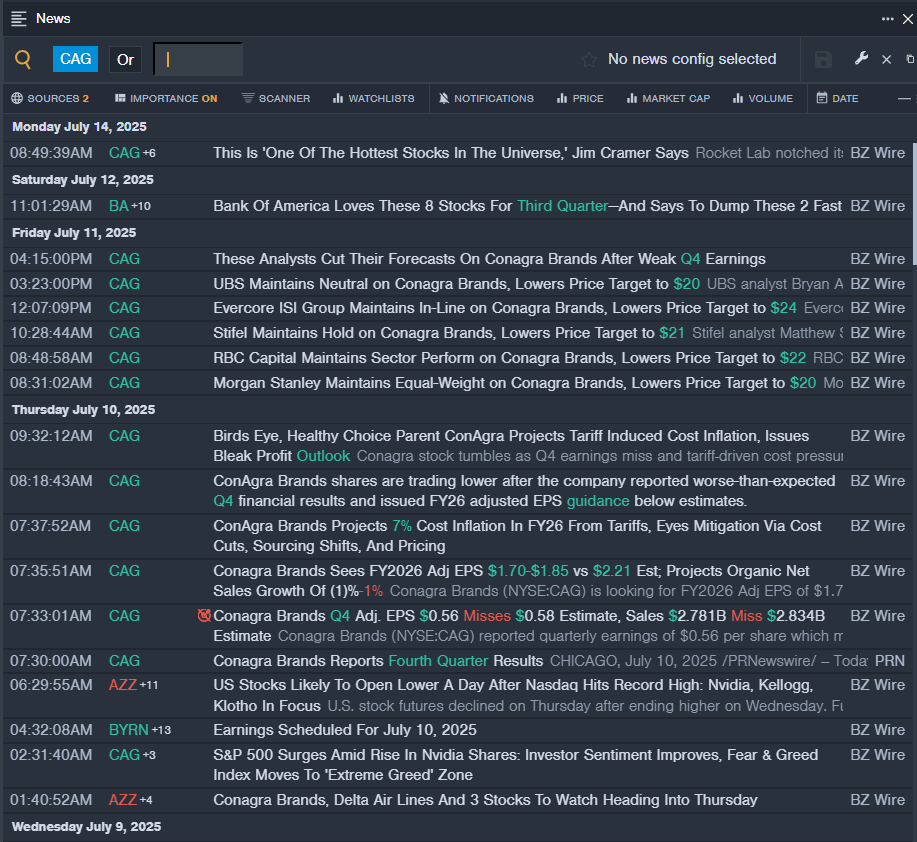
Task: Open Stifel Maintains Hold on Conagra headline
Action: coord(449,333)
